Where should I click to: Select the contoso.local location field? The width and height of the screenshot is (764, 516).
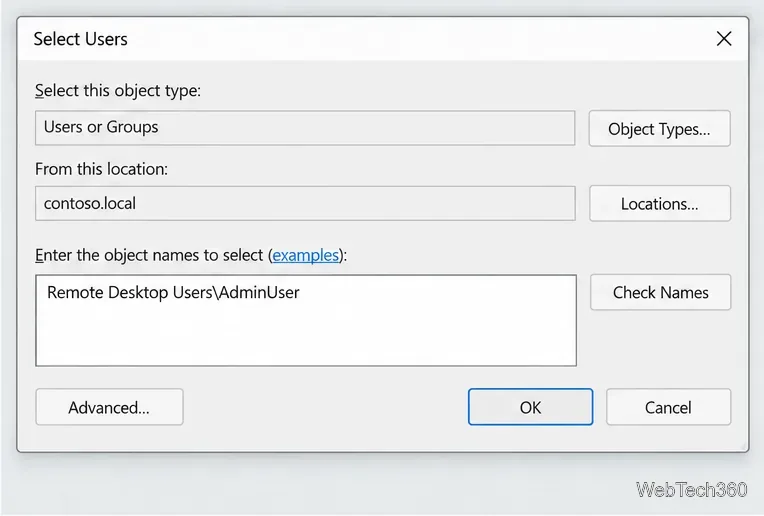tap(305, 203)
